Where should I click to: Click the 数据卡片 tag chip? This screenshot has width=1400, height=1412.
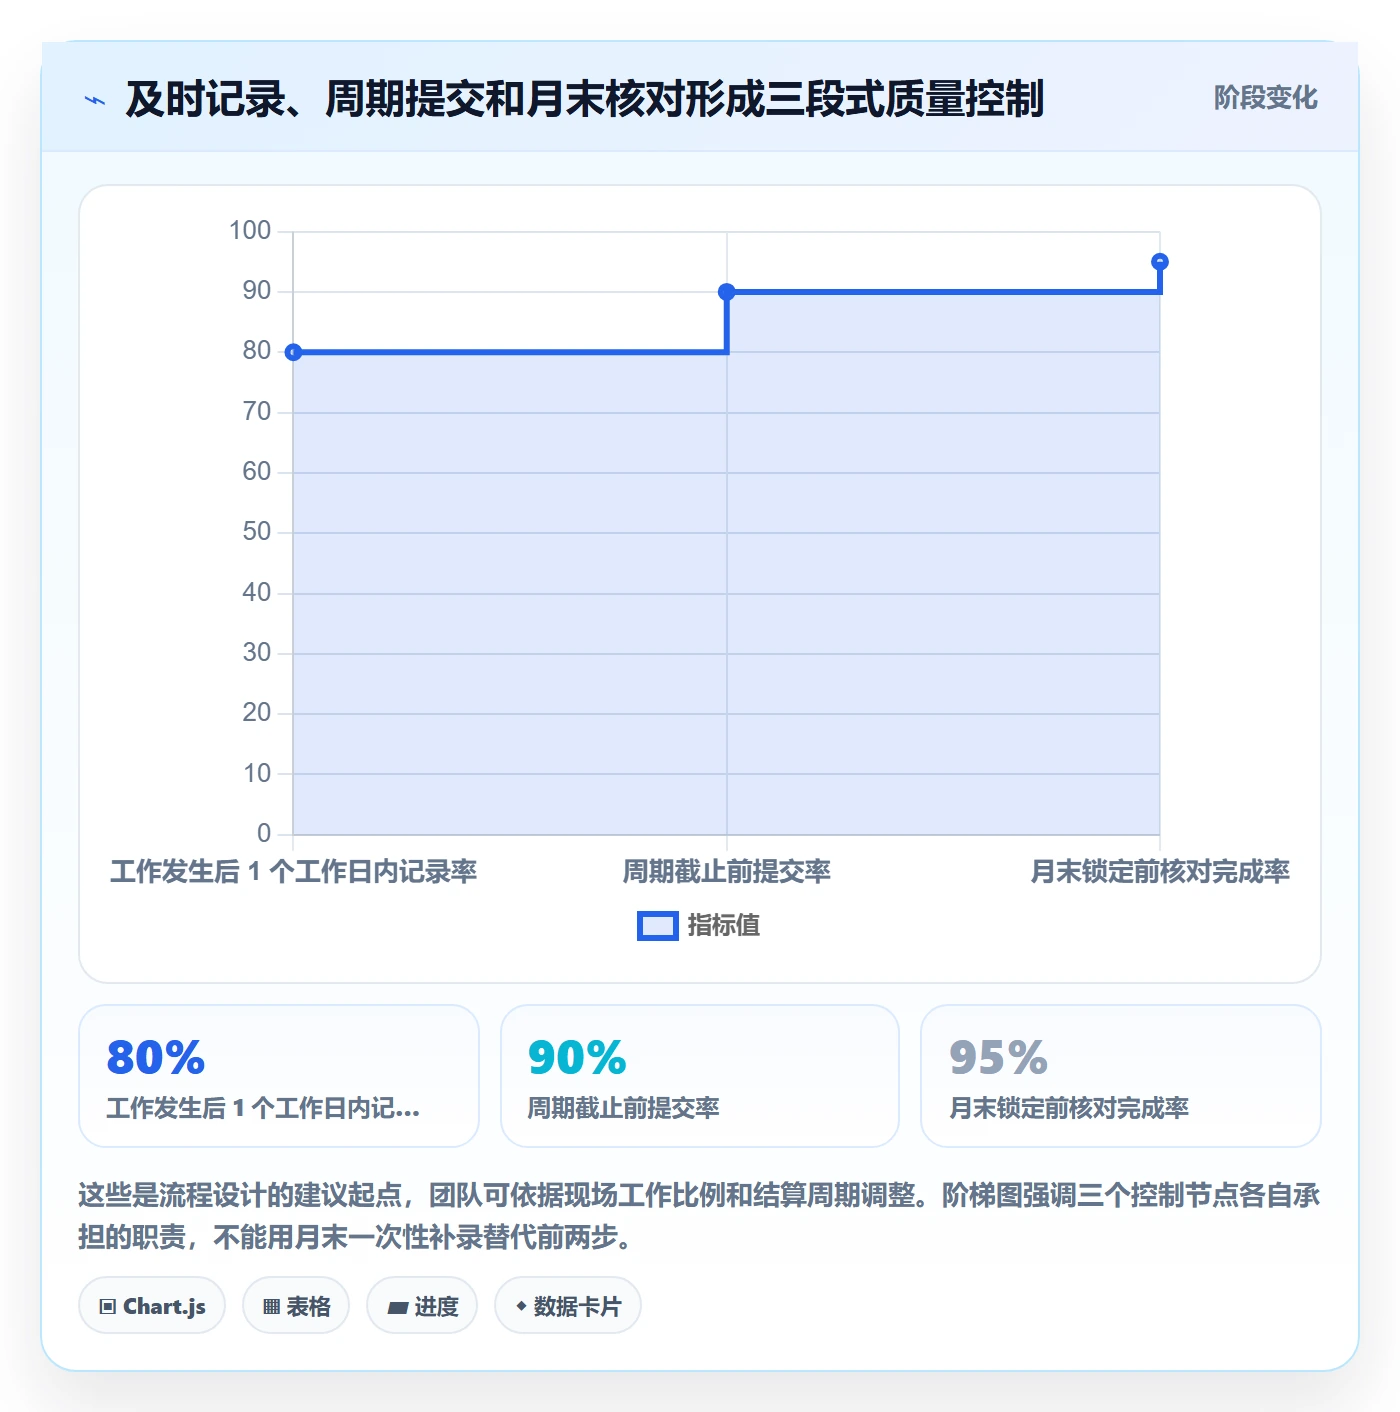[x=568, y=1306]
